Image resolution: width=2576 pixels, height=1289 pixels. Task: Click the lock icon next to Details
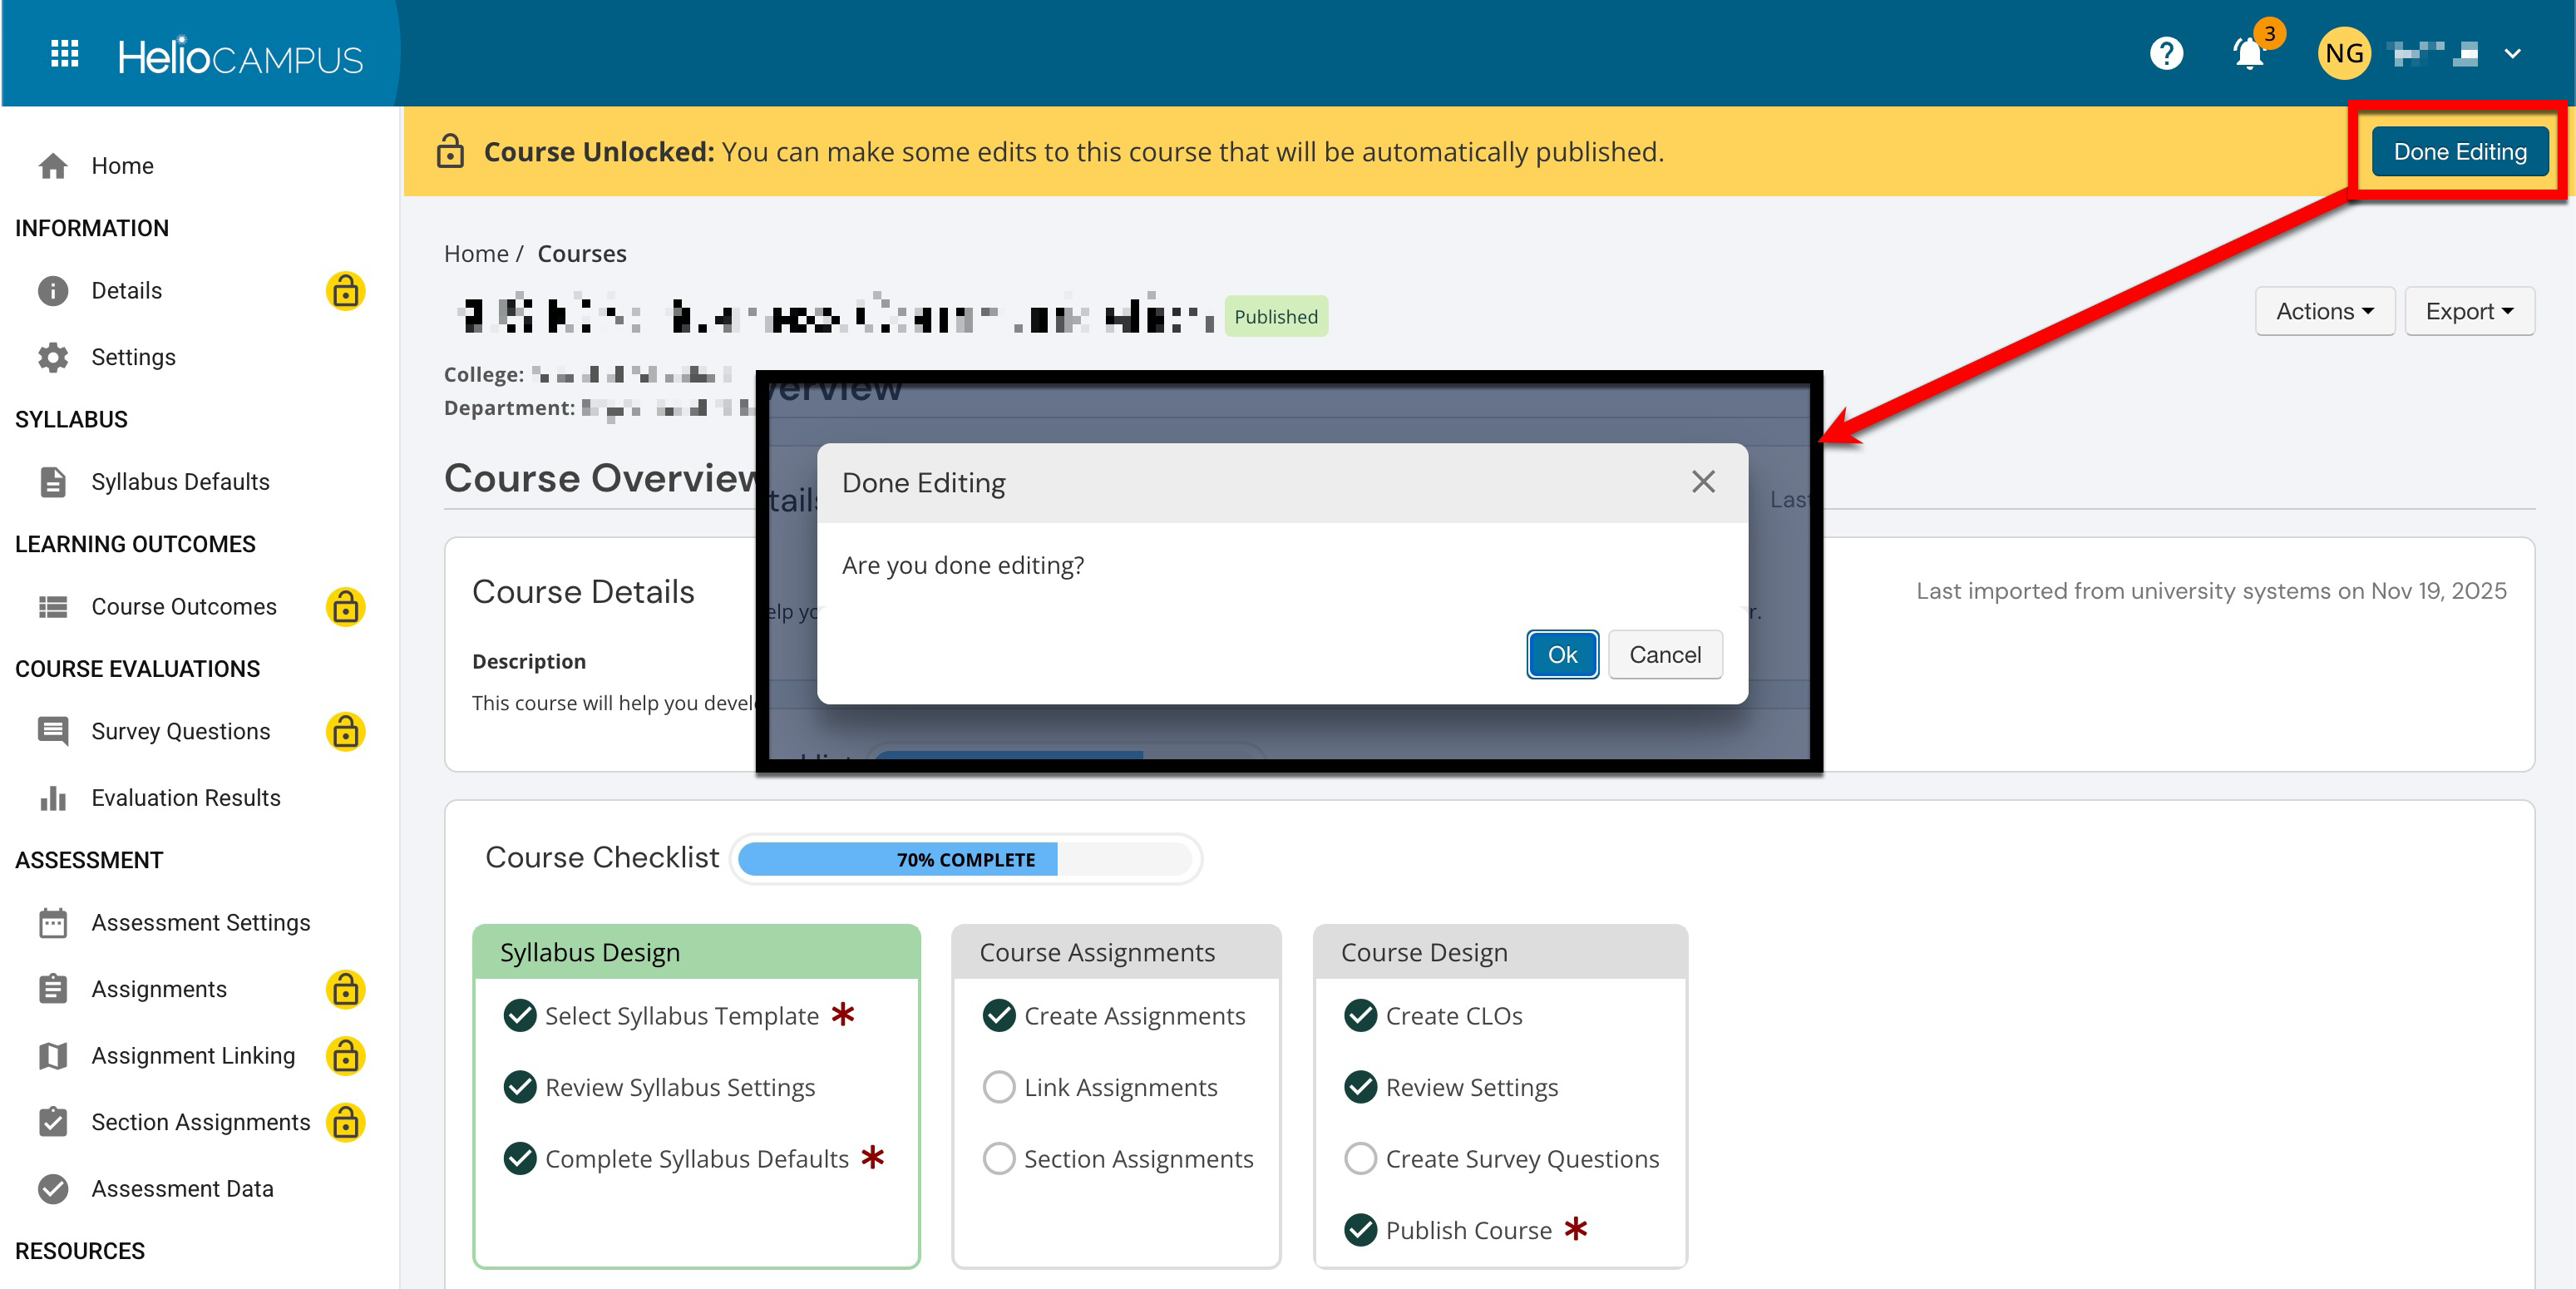pos(345,291)
